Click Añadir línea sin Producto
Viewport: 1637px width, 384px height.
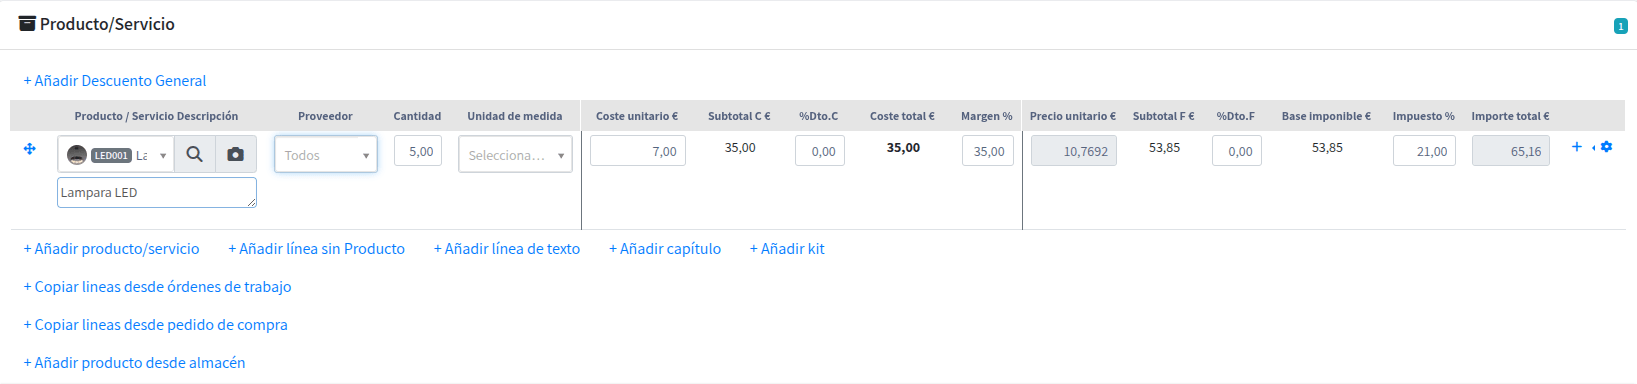(316, 249)
